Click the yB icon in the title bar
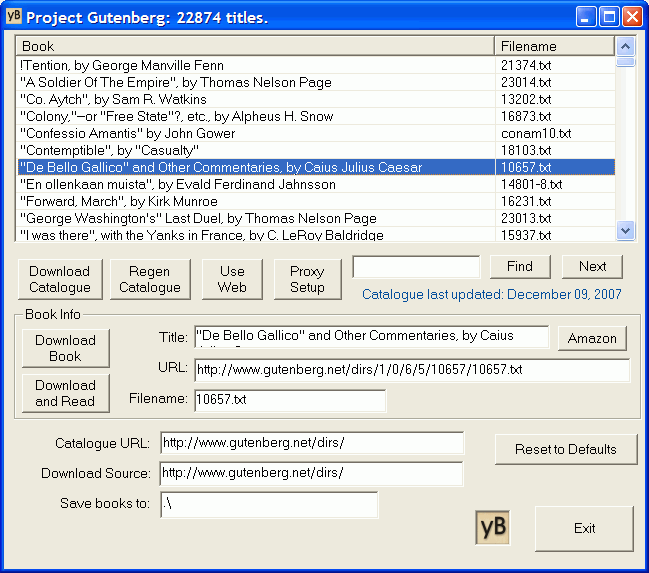649x573 pixels. [14, 16]
